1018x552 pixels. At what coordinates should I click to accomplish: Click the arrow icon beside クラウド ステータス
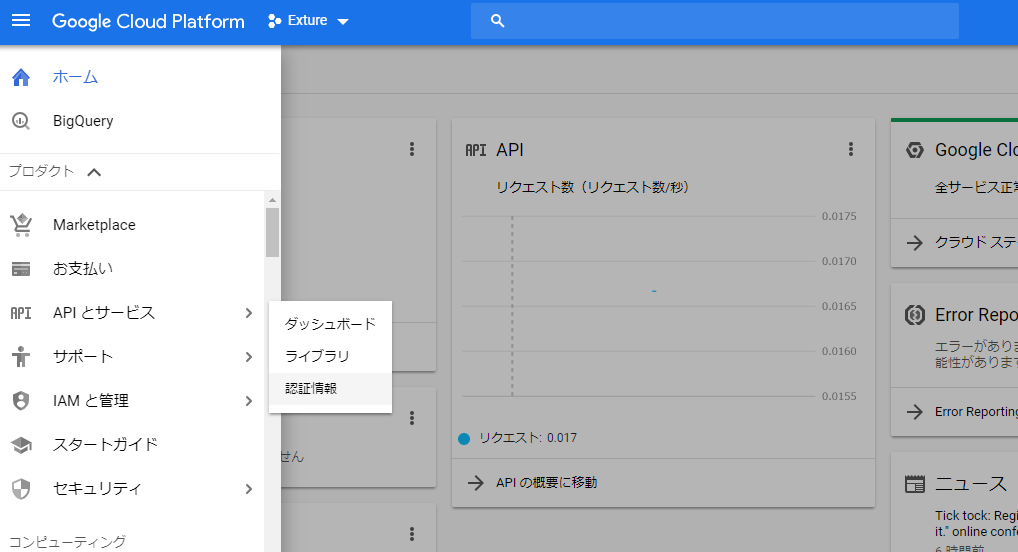point(914,243)
